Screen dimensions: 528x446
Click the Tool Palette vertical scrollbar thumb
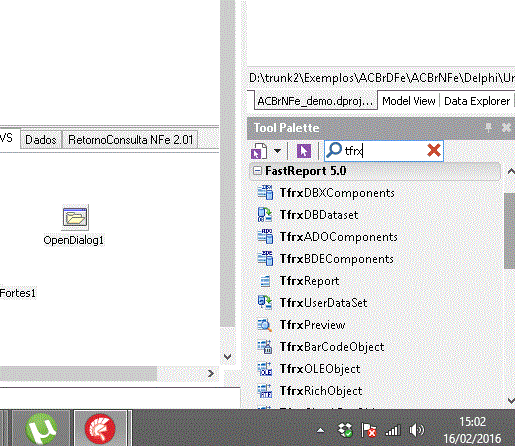[509, 231]
